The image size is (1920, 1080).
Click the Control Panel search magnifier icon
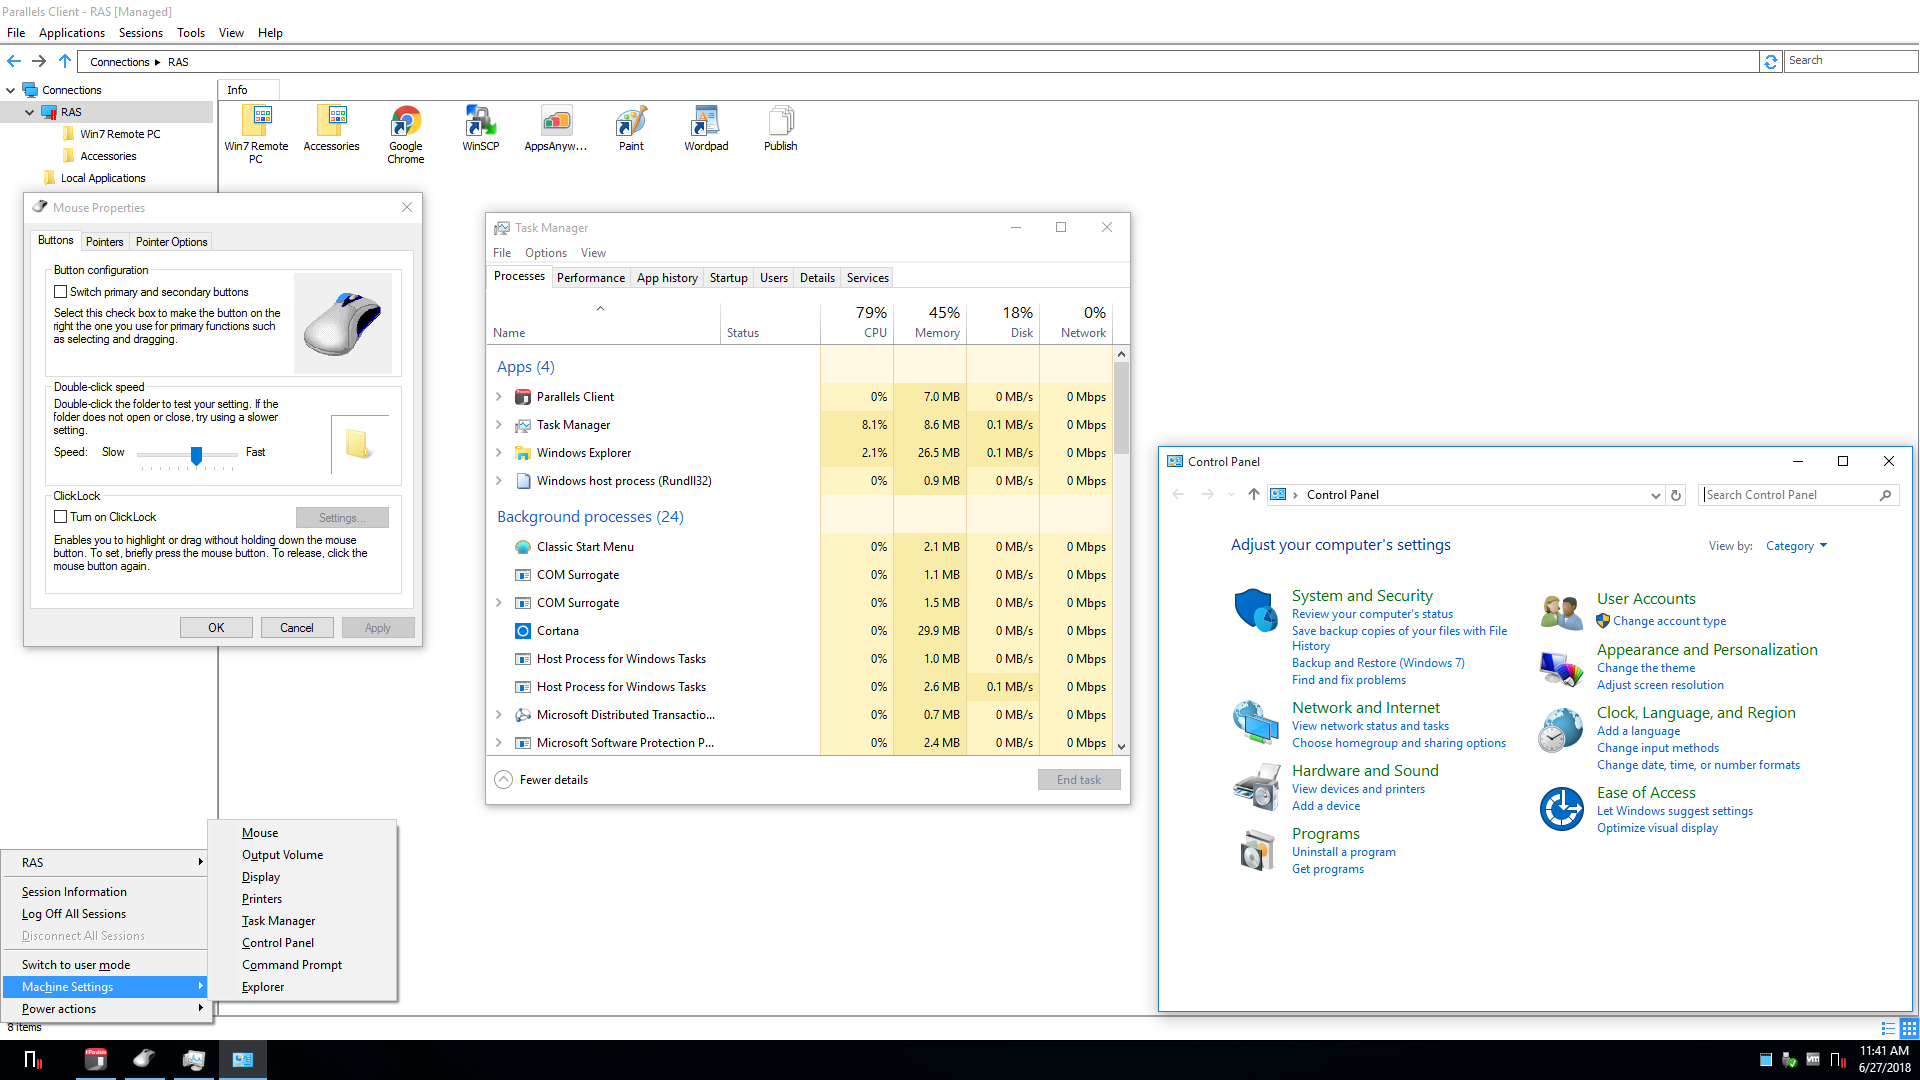tap(1885, 495)
